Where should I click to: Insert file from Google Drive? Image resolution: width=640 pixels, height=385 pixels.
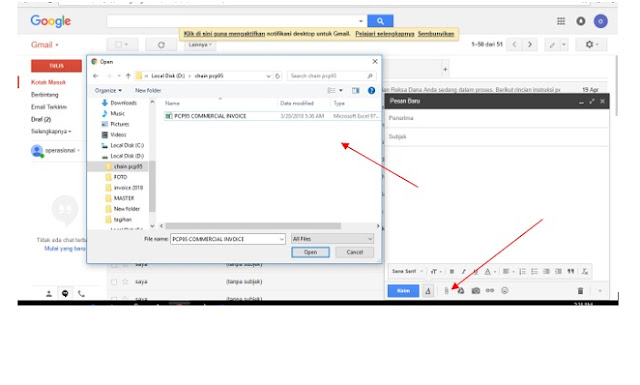(461, 291)
